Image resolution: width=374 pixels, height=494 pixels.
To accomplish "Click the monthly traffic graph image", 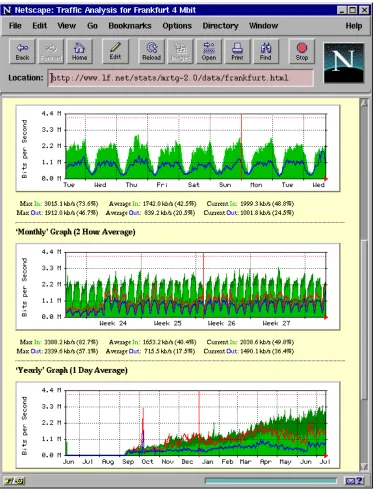I will [178, 287].
